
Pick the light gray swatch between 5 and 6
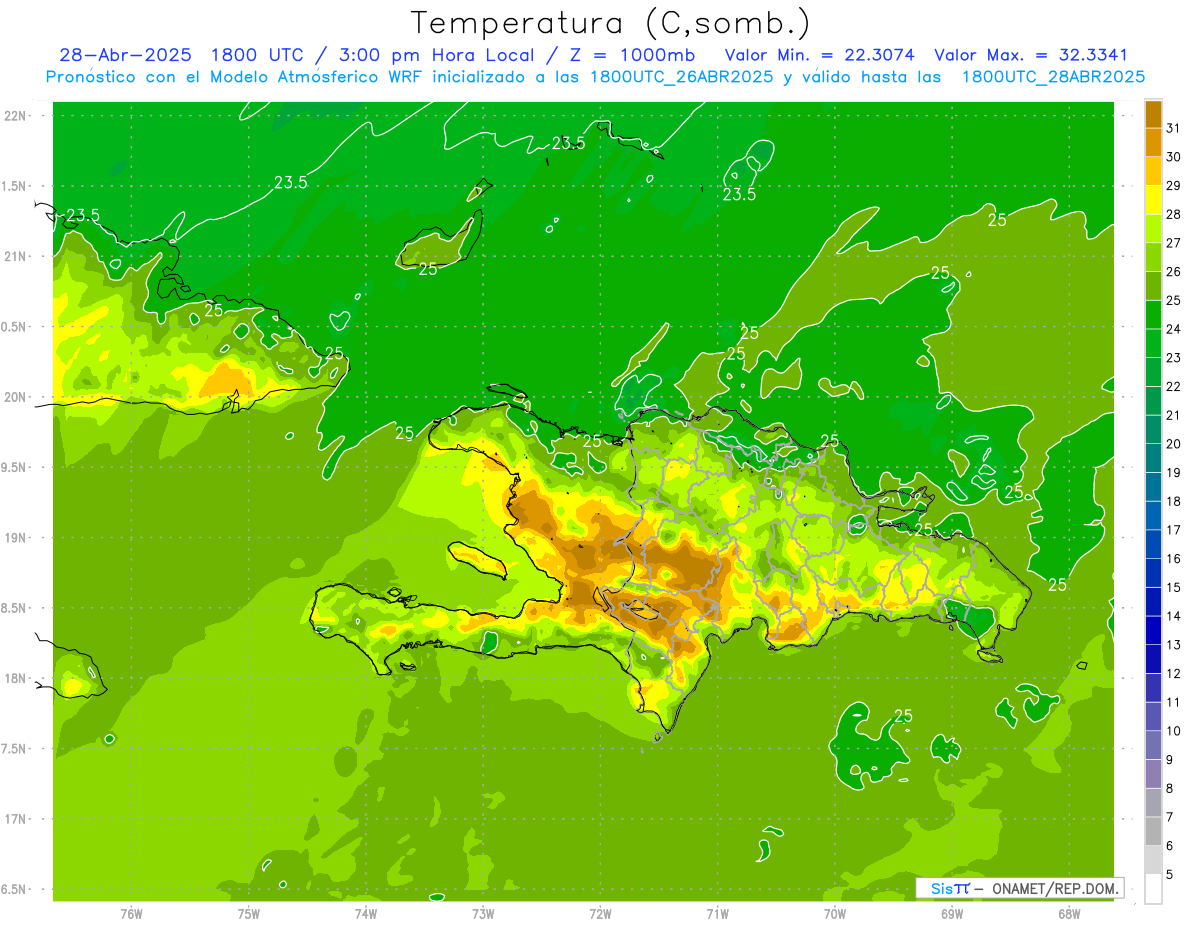[x=1153, y=860]
